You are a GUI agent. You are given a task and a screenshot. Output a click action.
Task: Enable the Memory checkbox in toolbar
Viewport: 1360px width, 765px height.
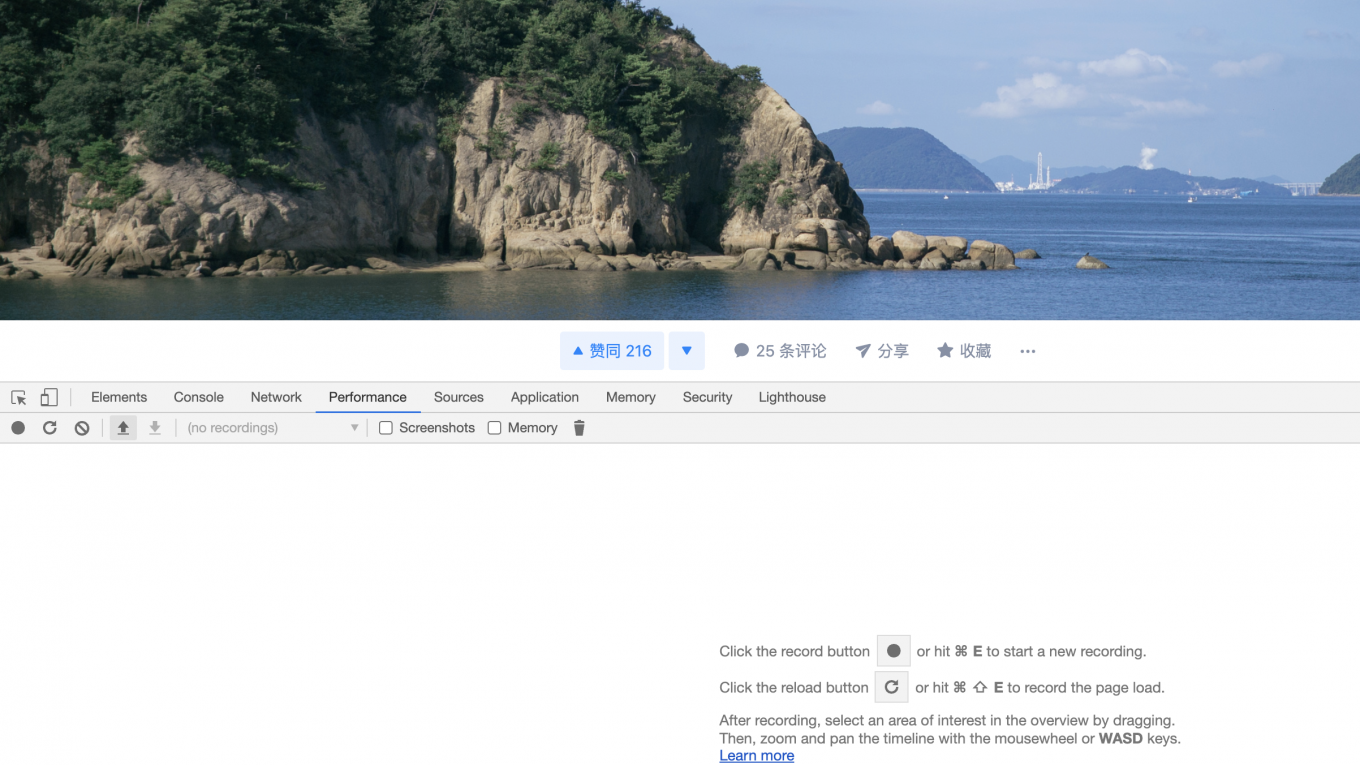[494, 428]
